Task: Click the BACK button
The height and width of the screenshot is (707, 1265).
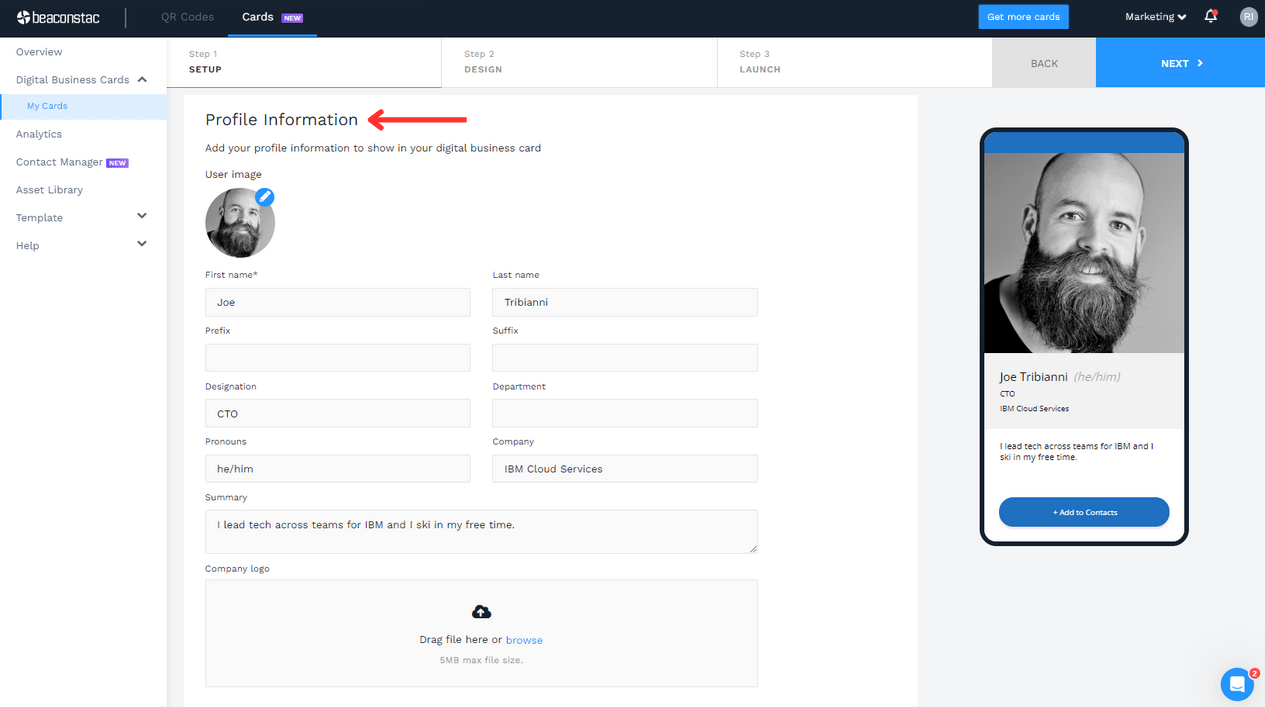Action: 1043,62
